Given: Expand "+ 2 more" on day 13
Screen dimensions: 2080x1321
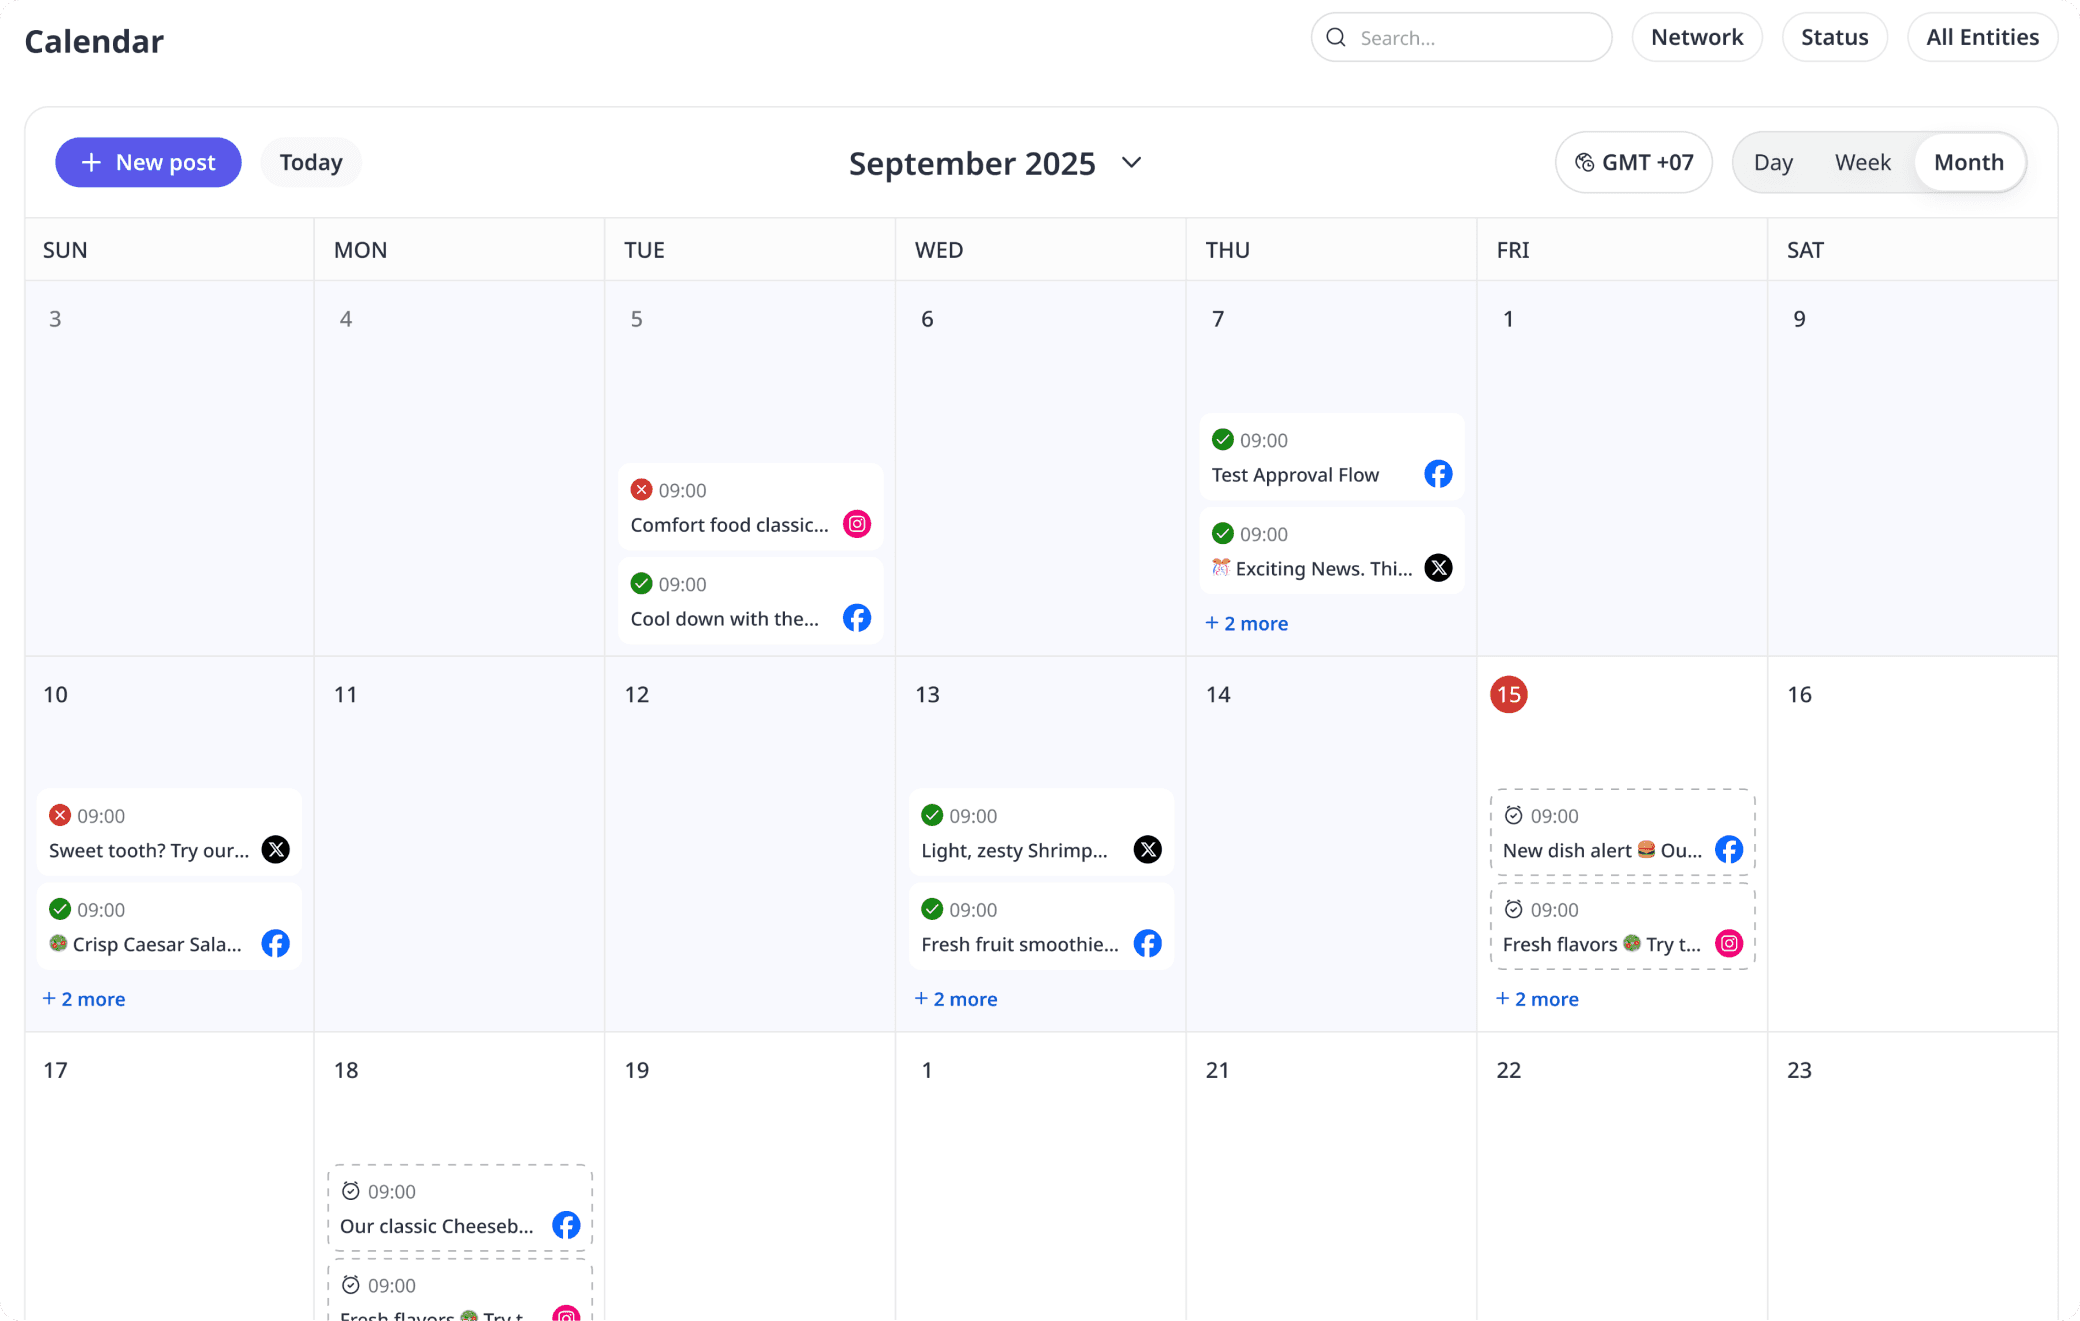Looking at the screenshot, I should point(956,999).
